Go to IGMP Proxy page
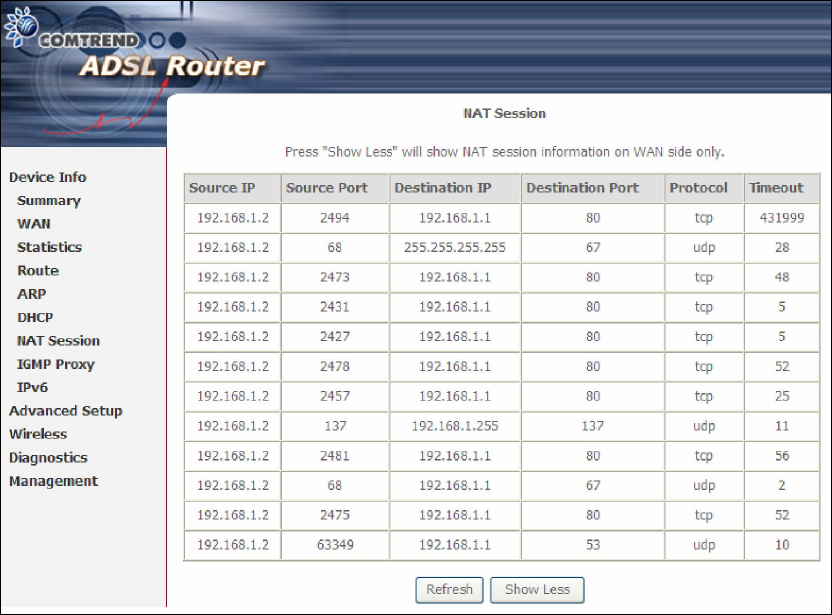This screenshot has height=615, width=832. (x=56, y=364)
